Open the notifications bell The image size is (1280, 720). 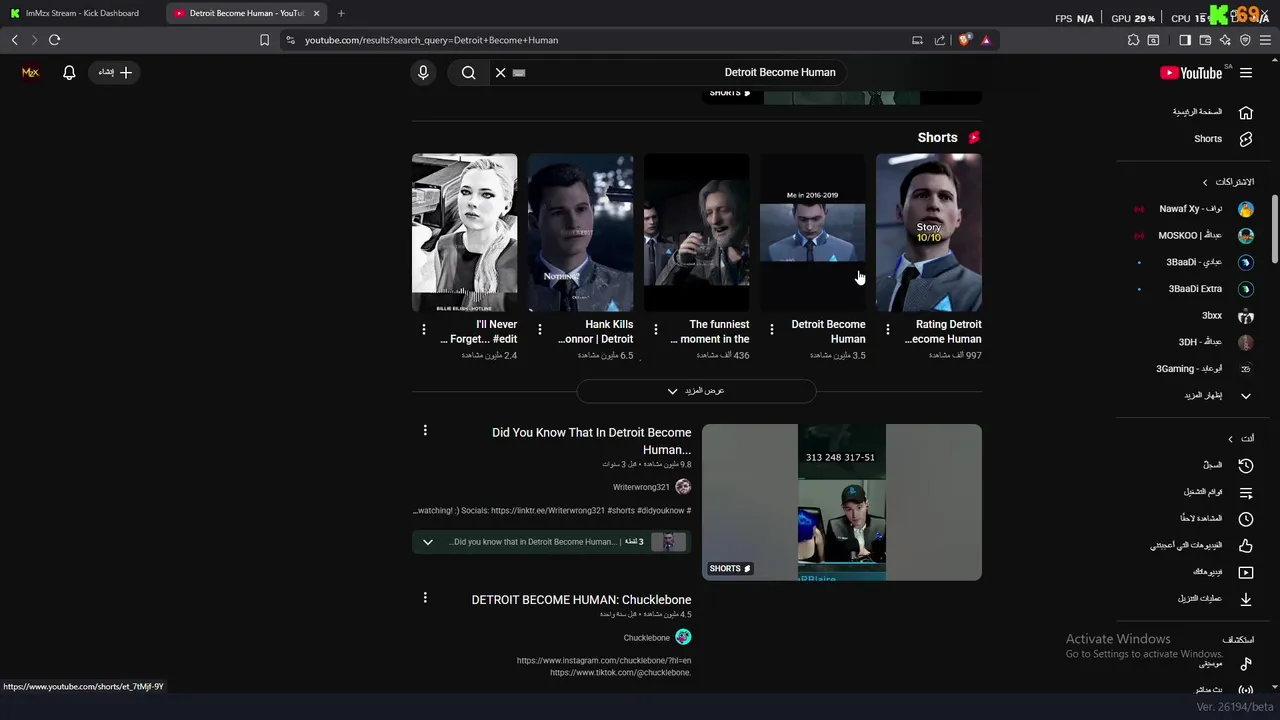point(69,72)
